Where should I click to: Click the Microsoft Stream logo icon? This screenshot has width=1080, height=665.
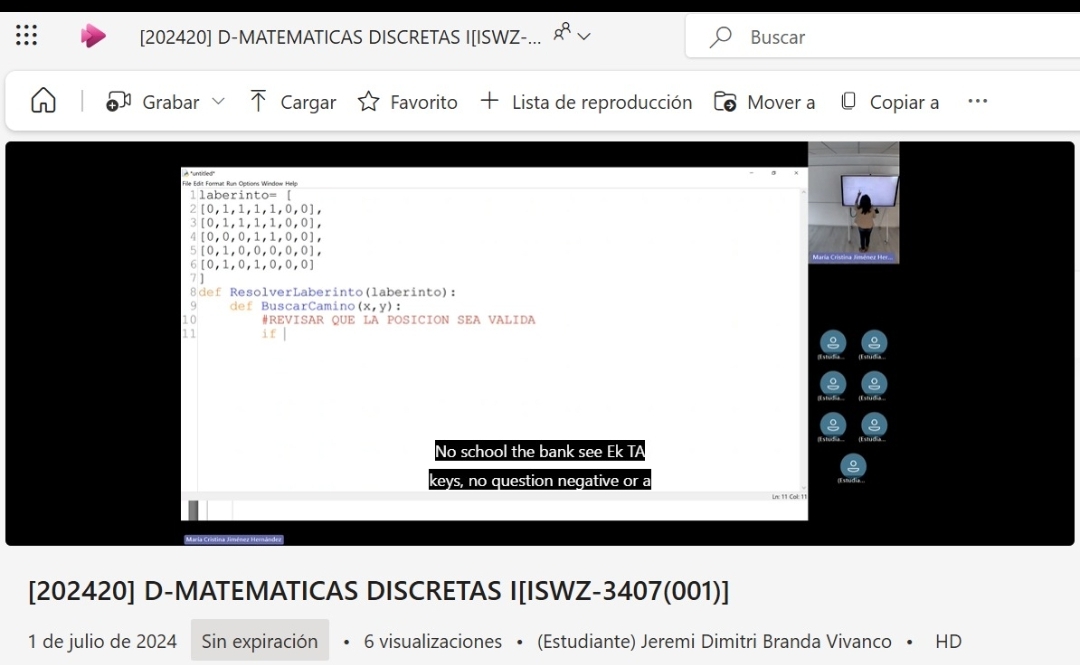tap(93, 36)
